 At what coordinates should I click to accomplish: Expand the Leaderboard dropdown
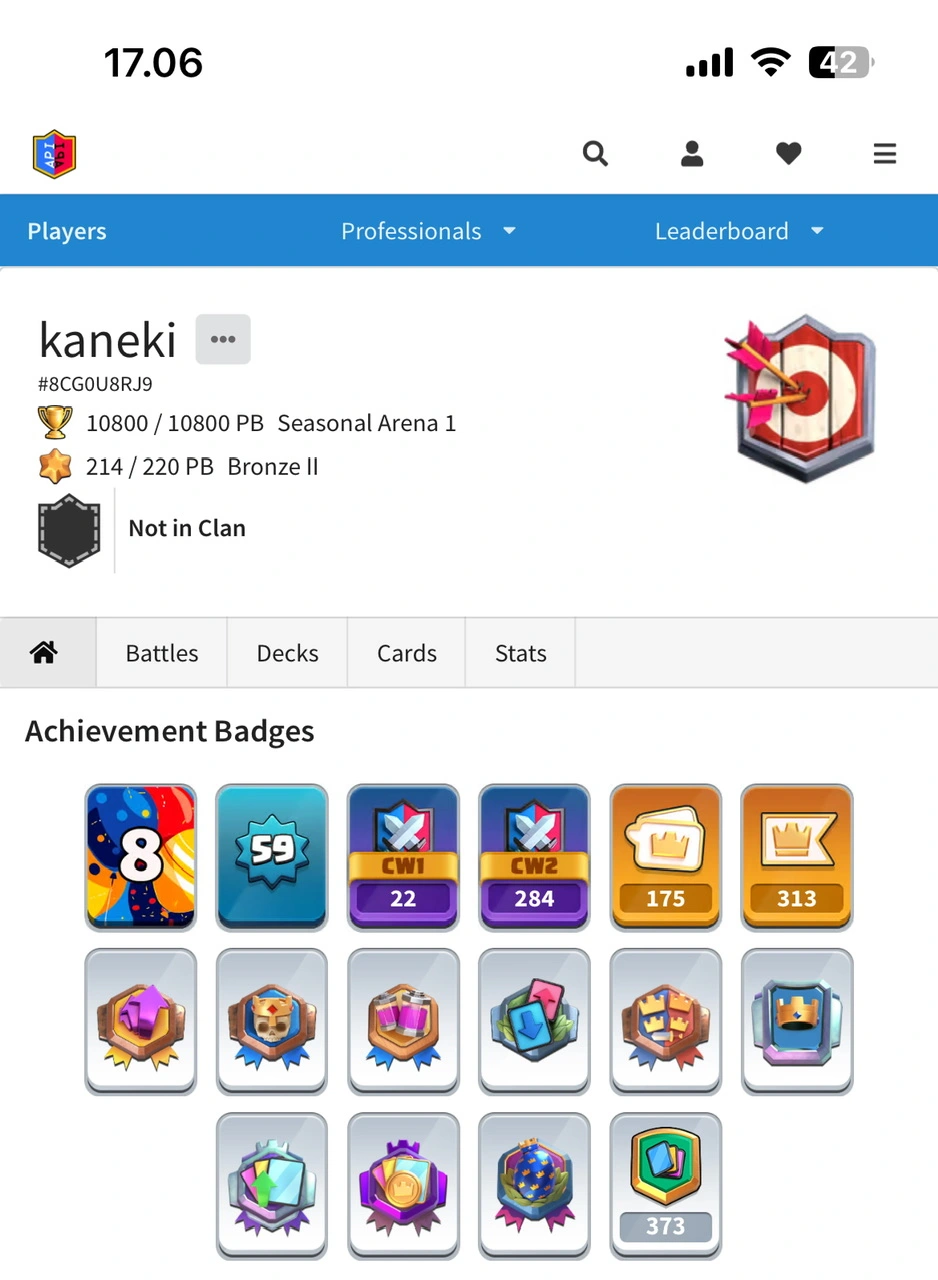click(739, 231)
